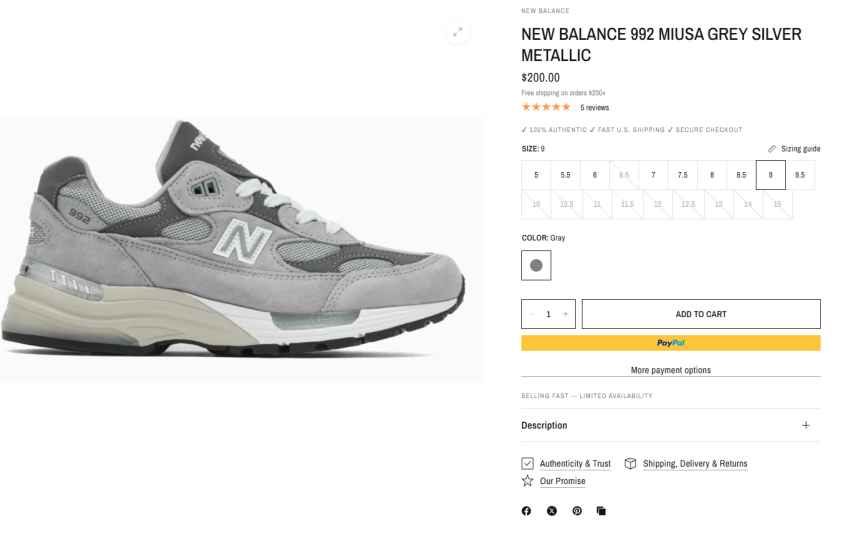Select the Gray color swatch

coord(536,265)
